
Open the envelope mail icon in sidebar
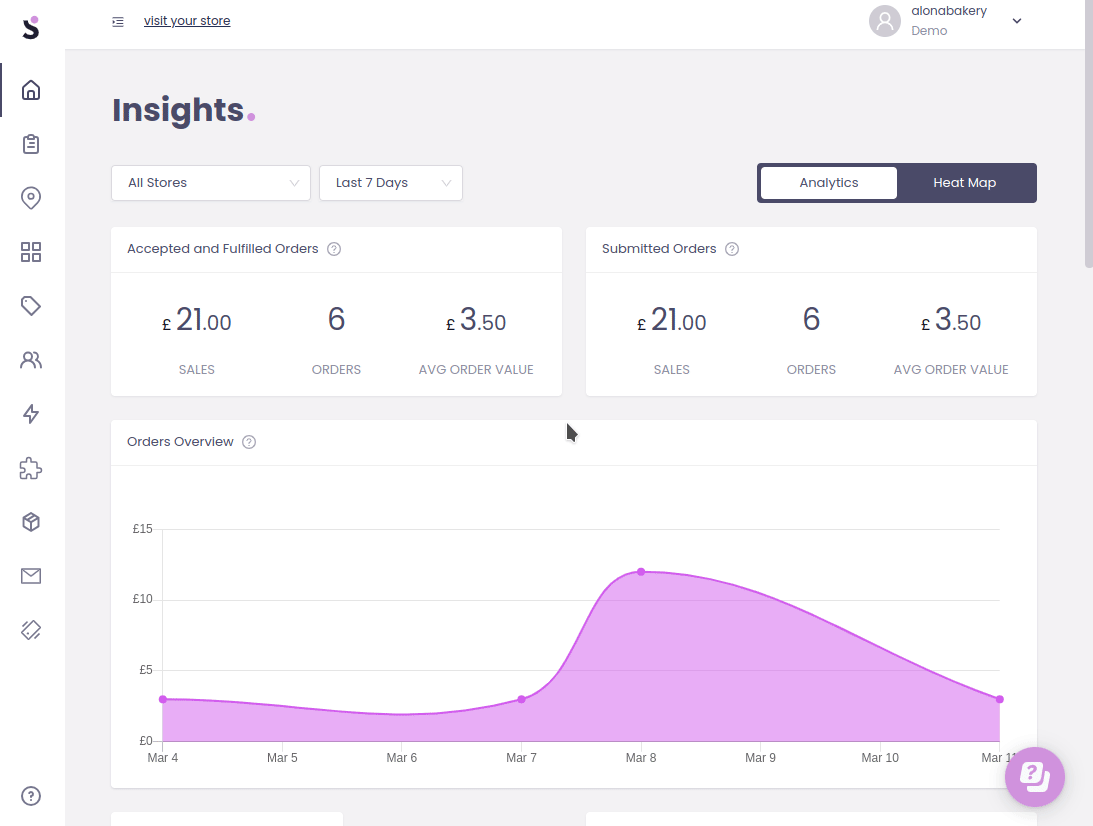click(31, 576)
